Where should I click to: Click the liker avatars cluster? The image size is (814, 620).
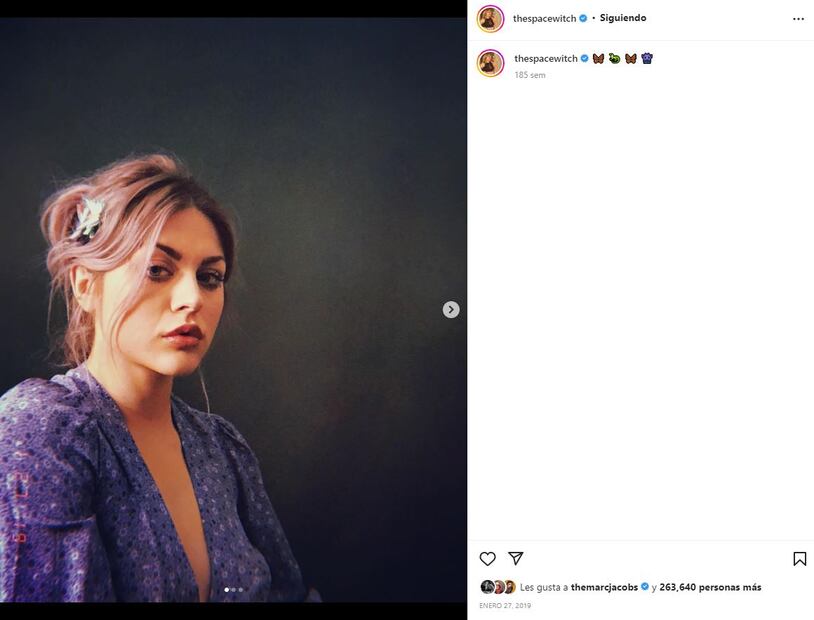click(498, 587)
